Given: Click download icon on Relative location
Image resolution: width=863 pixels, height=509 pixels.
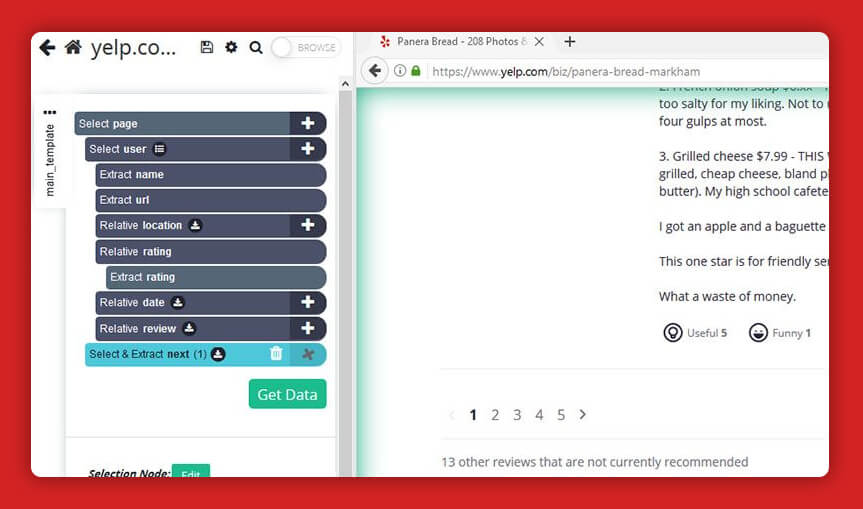Looking at the screenshot, I should [x=195, y=226].
